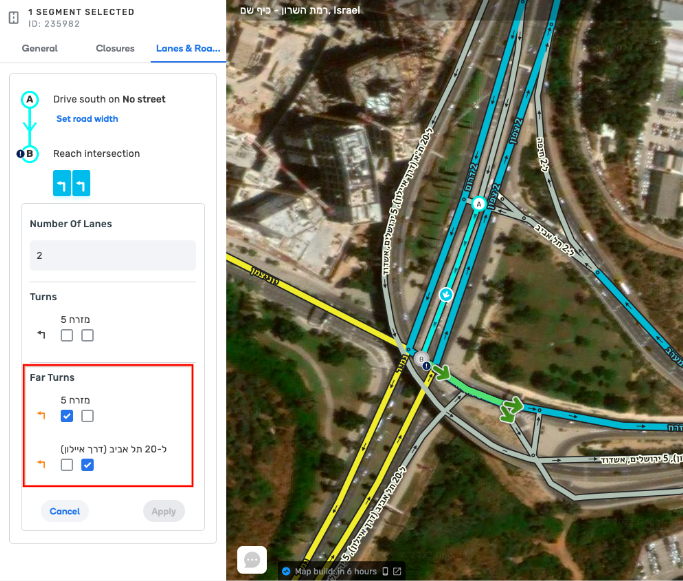Click node B marker on the map
The width and height of the screenshot is (683, 581).
pyautogui.click(x=421, y=359)
